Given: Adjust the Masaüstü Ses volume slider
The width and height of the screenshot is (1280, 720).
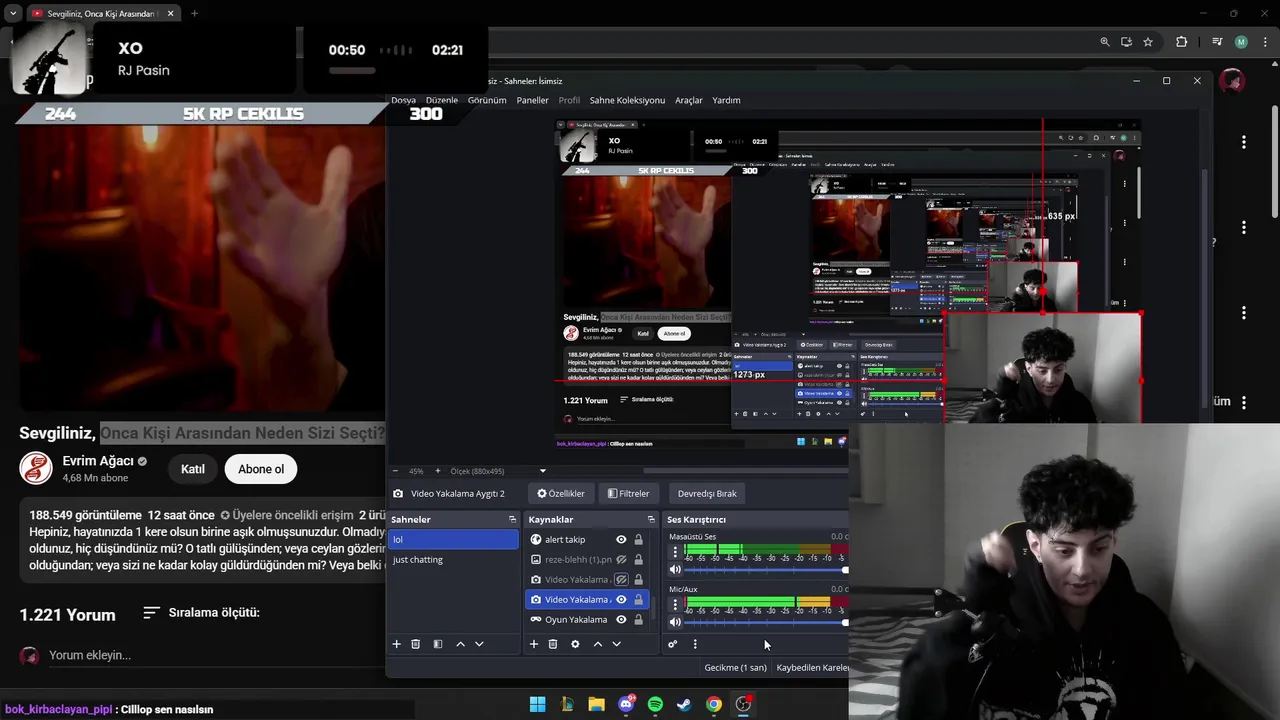Looking at the screenshot, I should coord(766,569).
